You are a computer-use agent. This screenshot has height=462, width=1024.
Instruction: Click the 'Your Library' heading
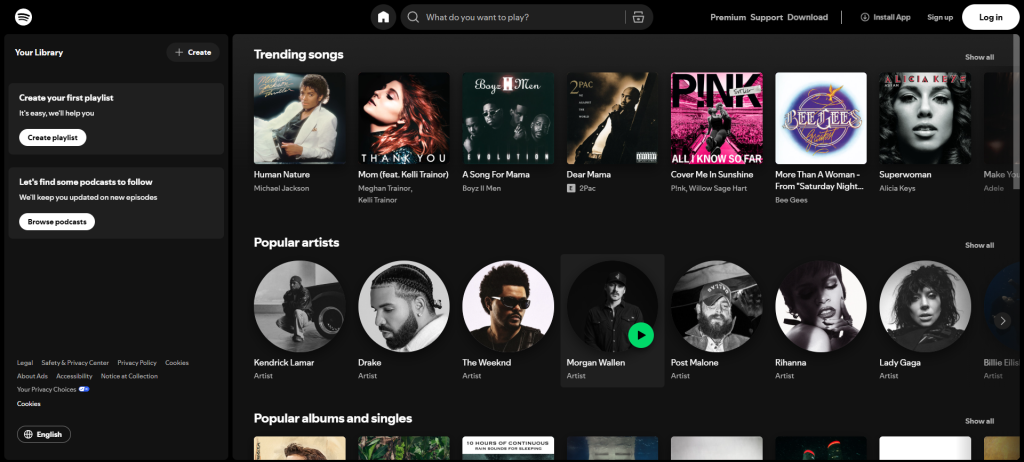pyautogui.click(x=39, y=52)
